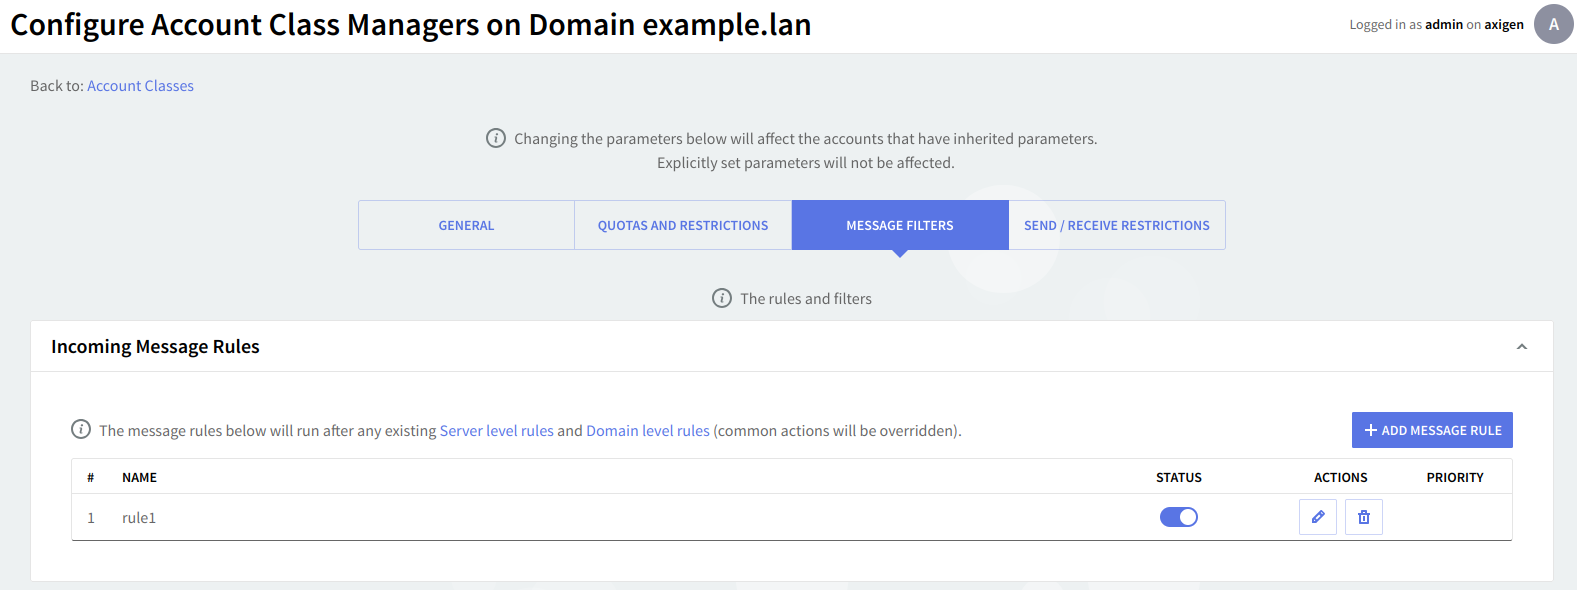Click the STATUS column header
Image resolution: width=1577 pixels, height=590 pixels.
pos(1178,478)
